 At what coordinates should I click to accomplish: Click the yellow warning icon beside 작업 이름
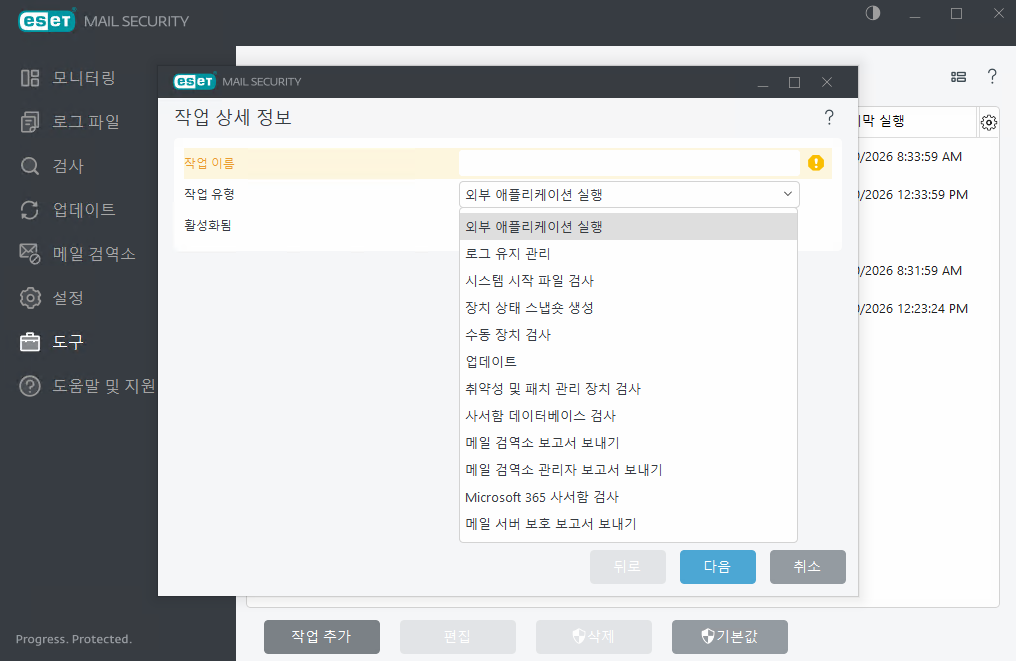click(x=816, y=163)
